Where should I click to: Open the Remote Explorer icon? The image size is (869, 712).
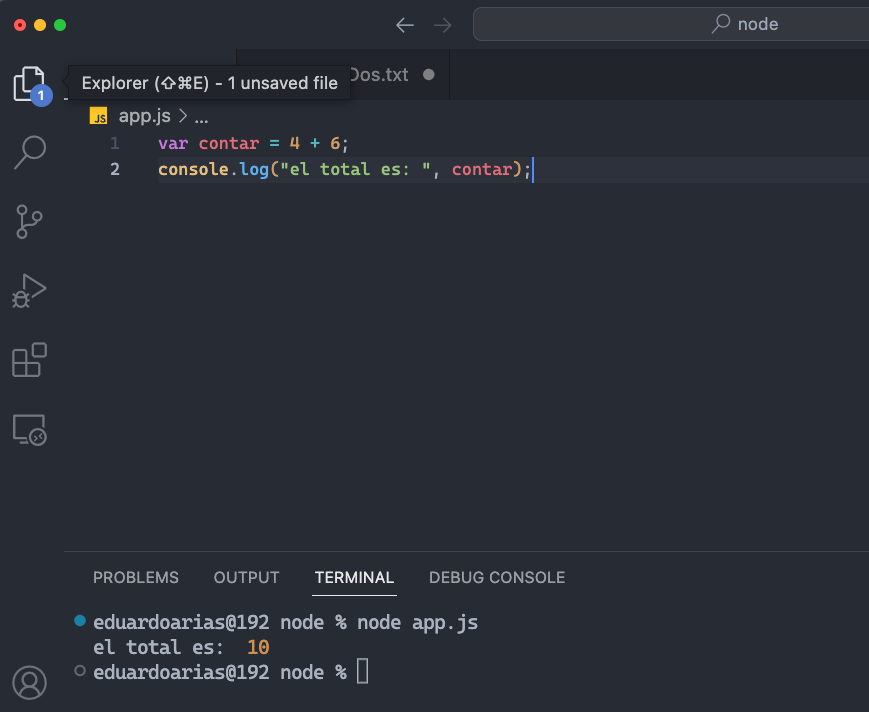29,430
